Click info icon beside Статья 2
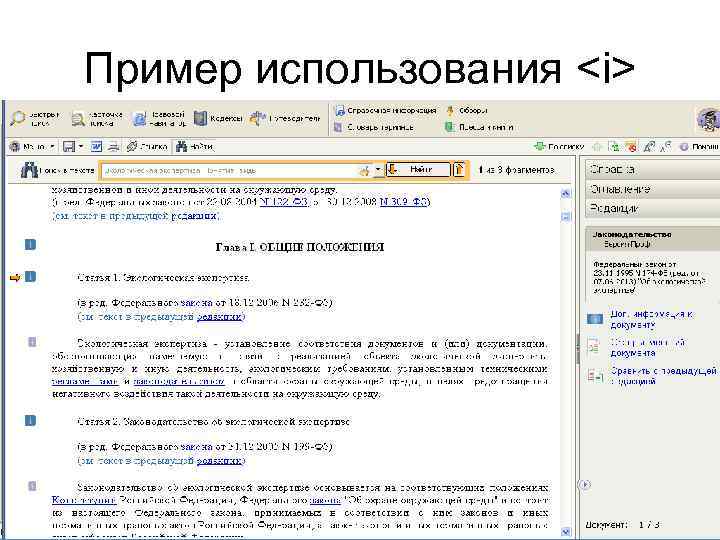 (30, 421)
